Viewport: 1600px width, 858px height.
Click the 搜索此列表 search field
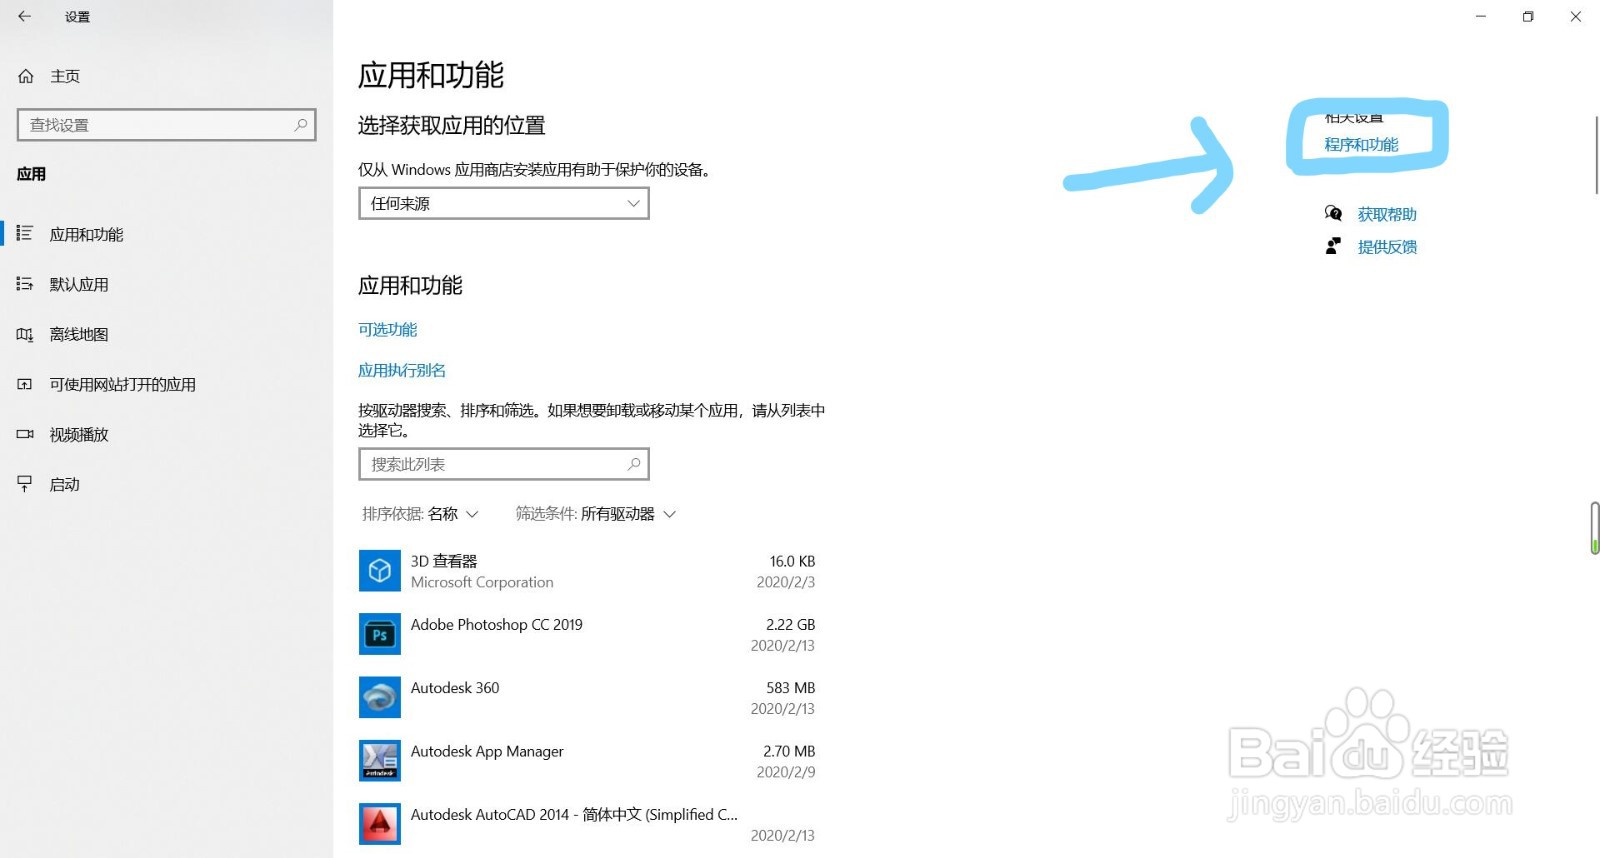point(504,464)
